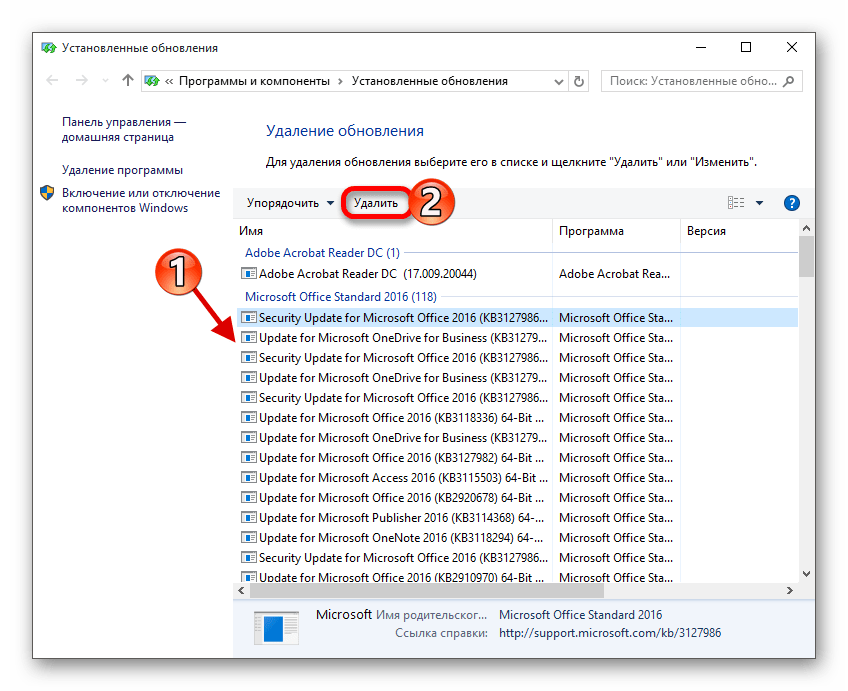
Task: Sort by the Имя column header
Action: tap(252, 231)
